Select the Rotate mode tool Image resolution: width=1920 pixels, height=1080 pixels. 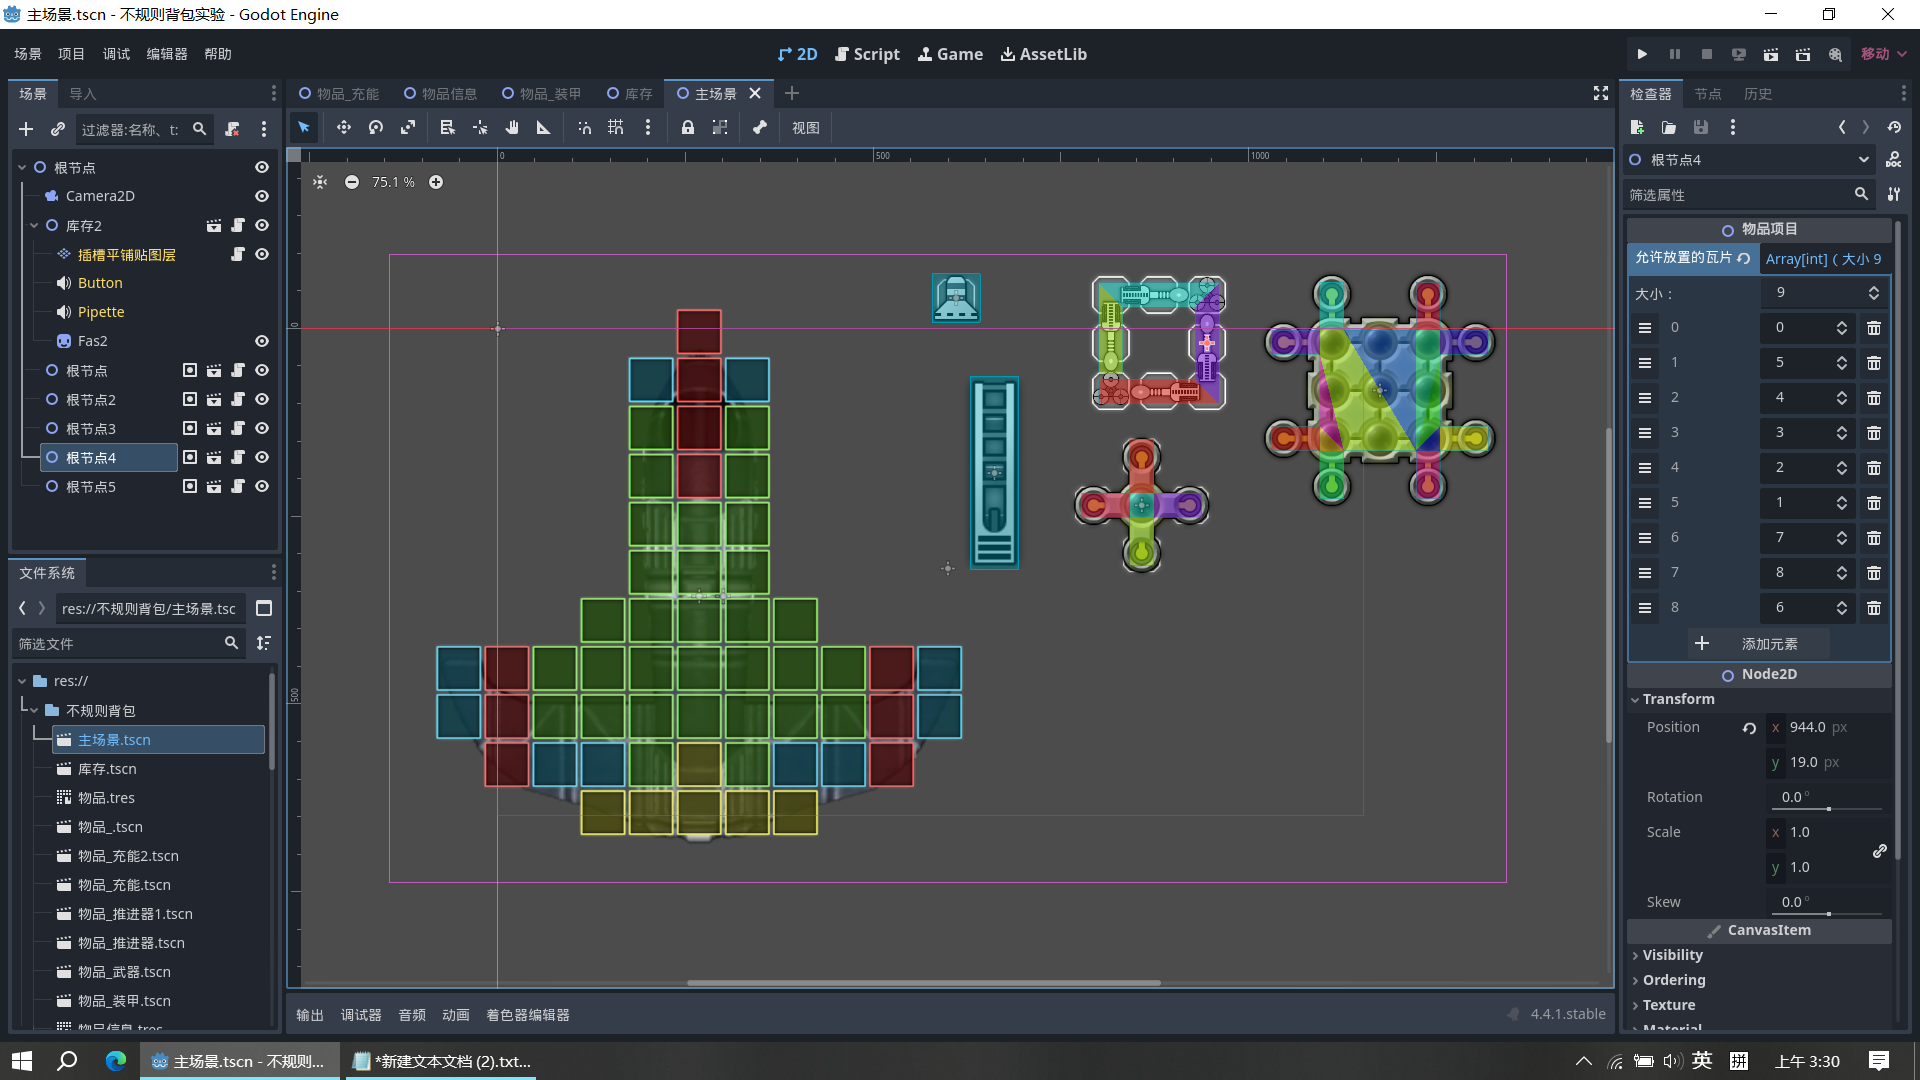(x=375, y=127)
